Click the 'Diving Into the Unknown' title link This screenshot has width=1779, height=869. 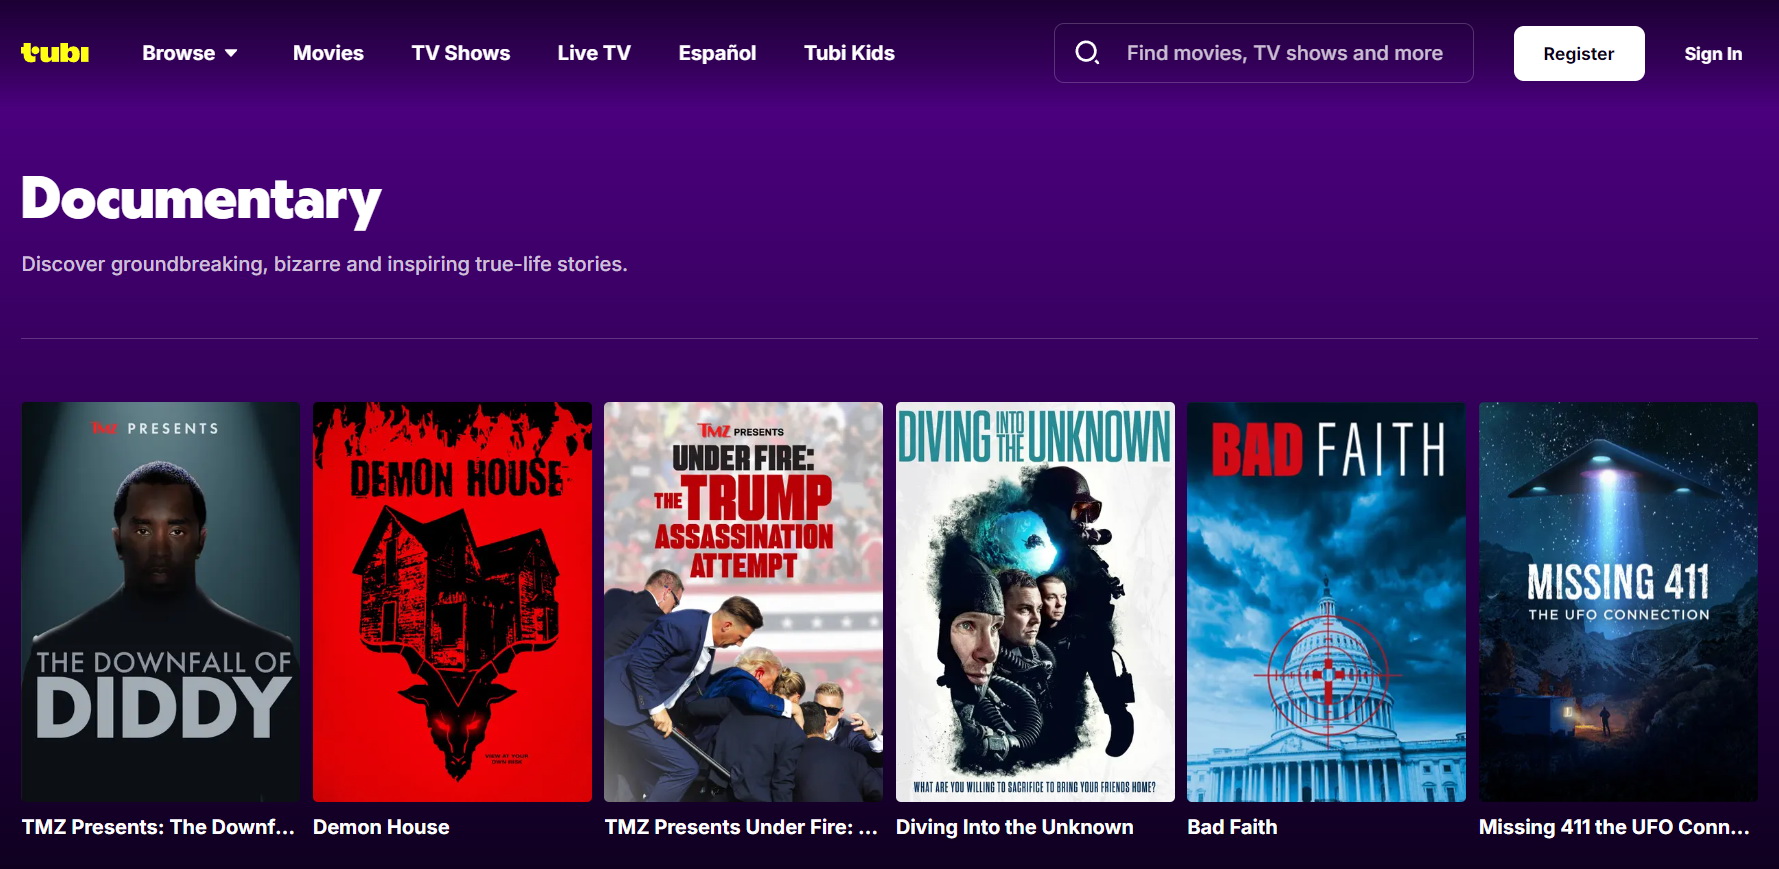coord(1015,827)
